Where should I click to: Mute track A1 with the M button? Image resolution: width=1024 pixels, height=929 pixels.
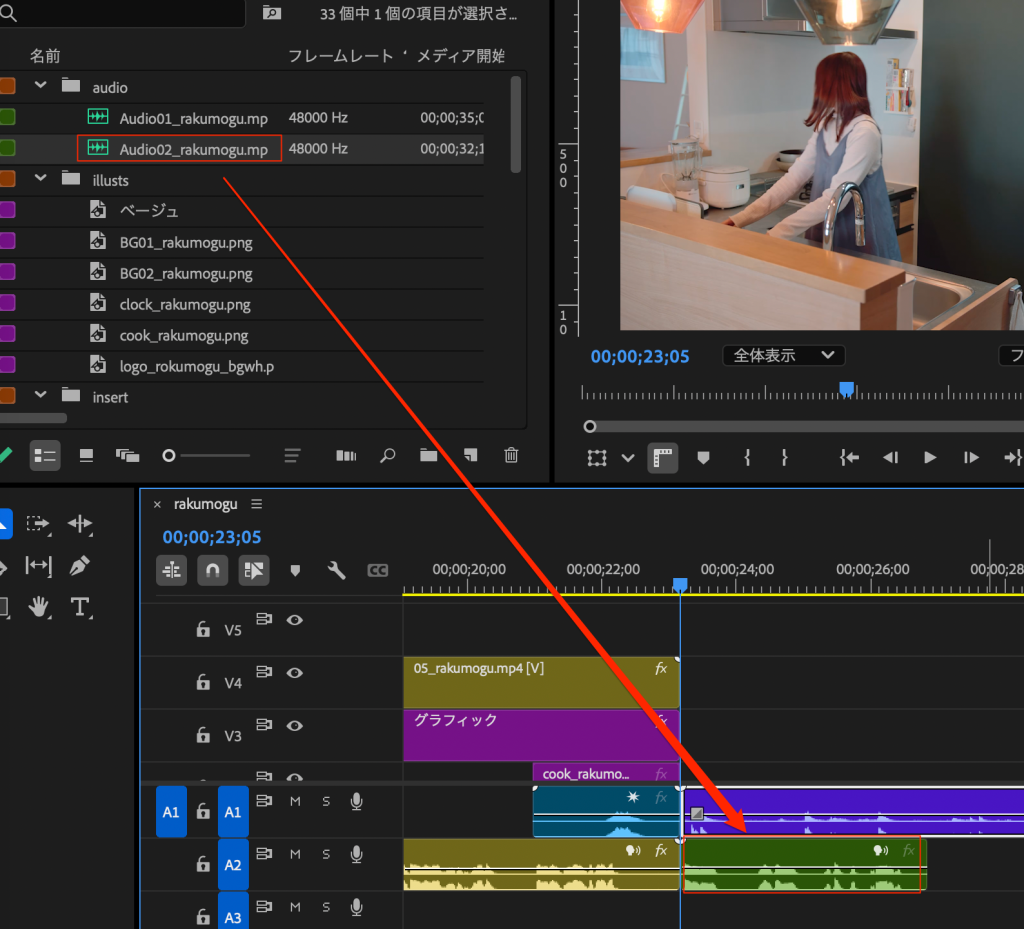pos(295,801)
